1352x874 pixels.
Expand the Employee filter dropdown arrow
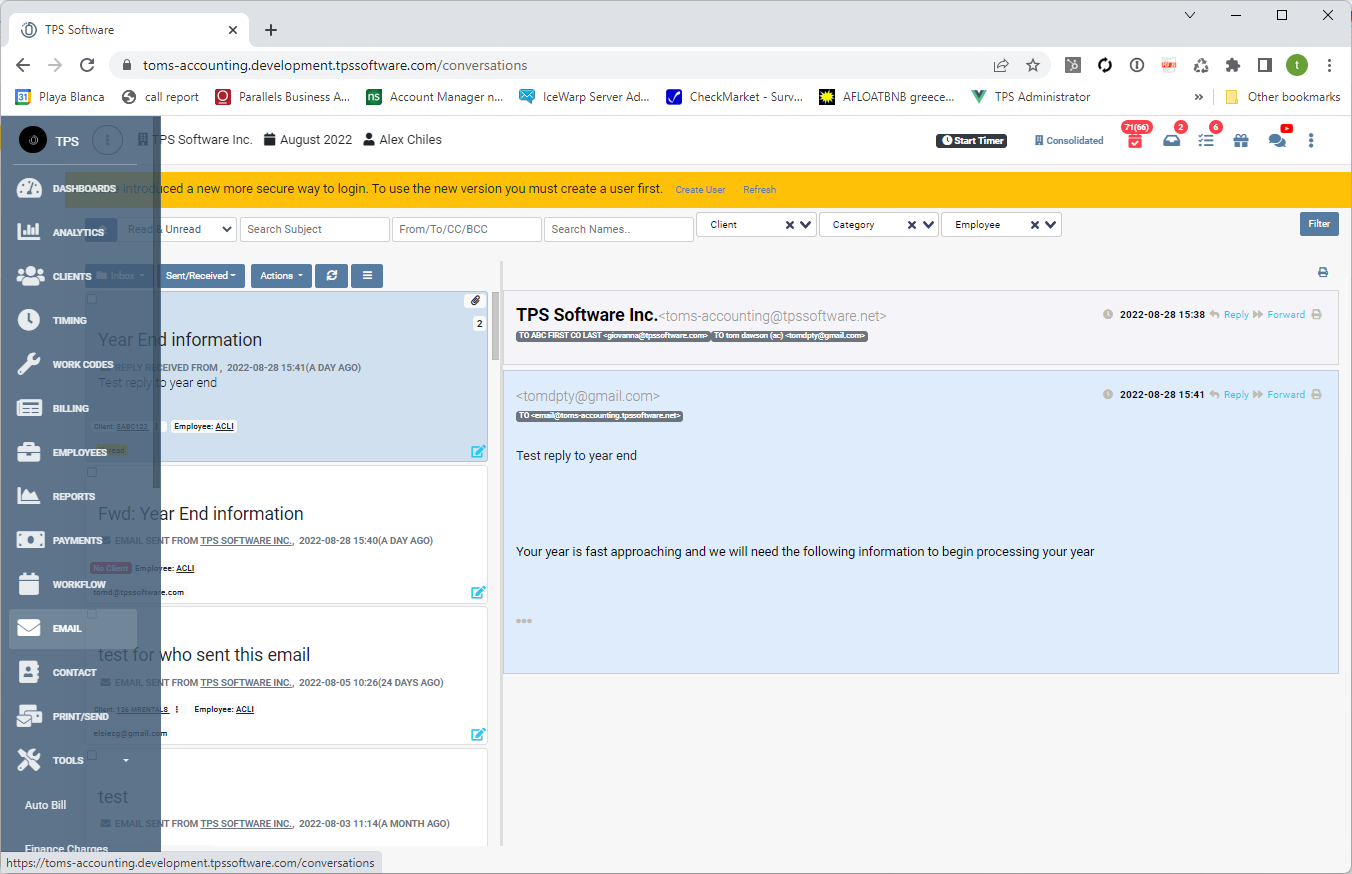point(1051,225)
